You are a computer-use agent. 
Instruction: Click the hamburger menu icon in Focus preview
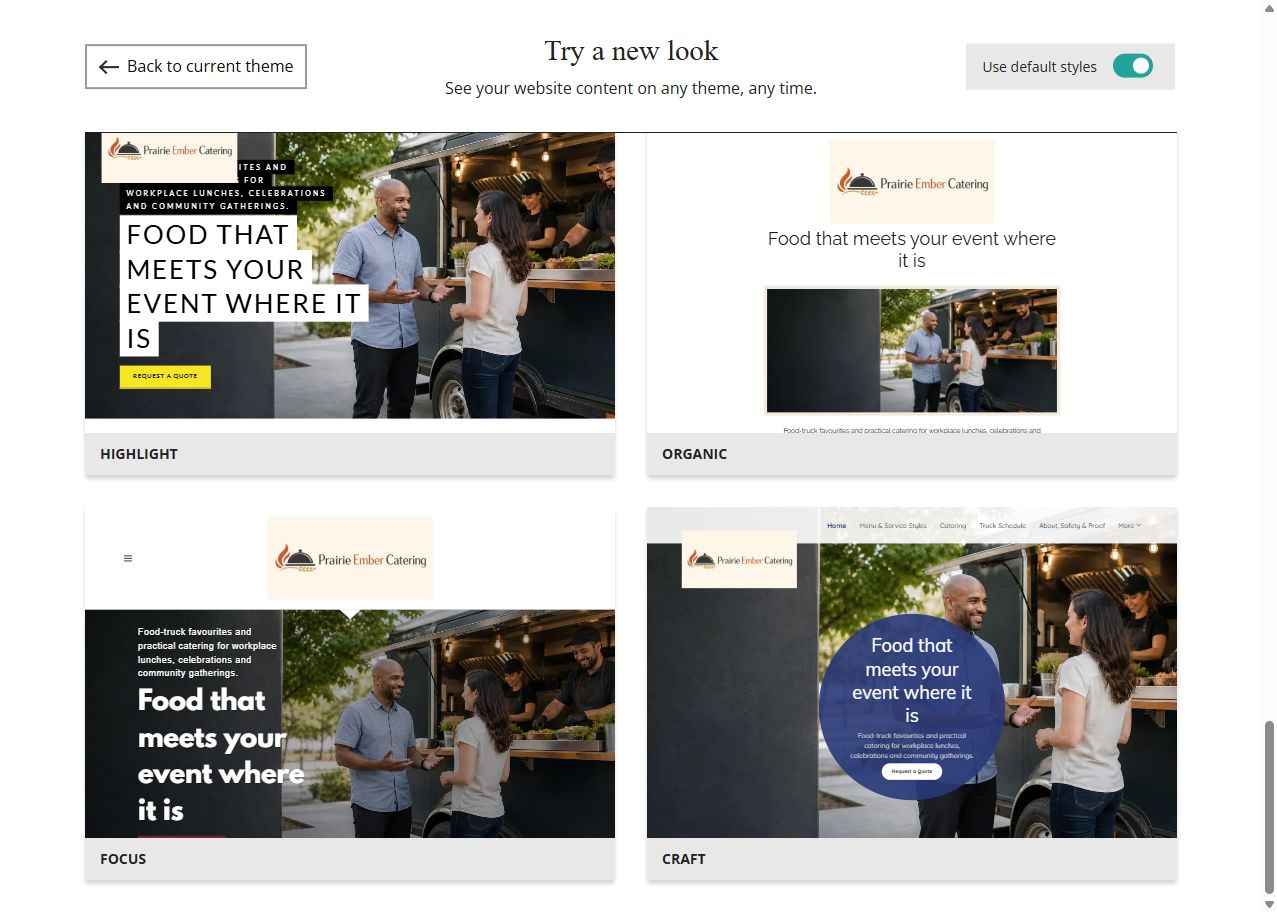point(128,558)
